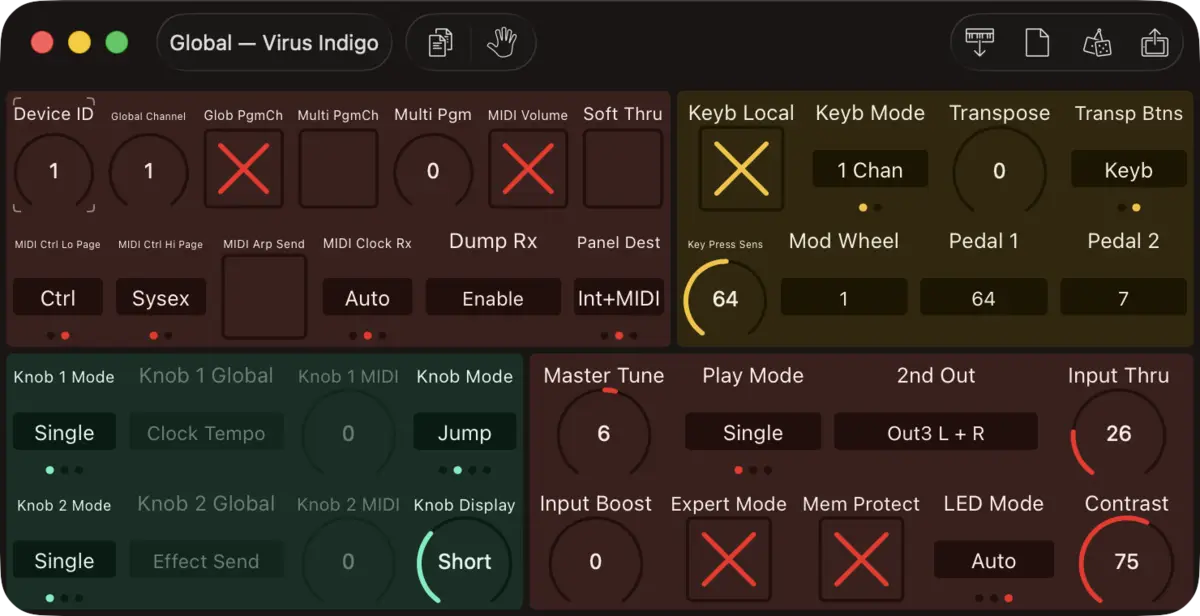Open the 2nd Out selector
This screenshot has height=616, width=1200.
936,432
